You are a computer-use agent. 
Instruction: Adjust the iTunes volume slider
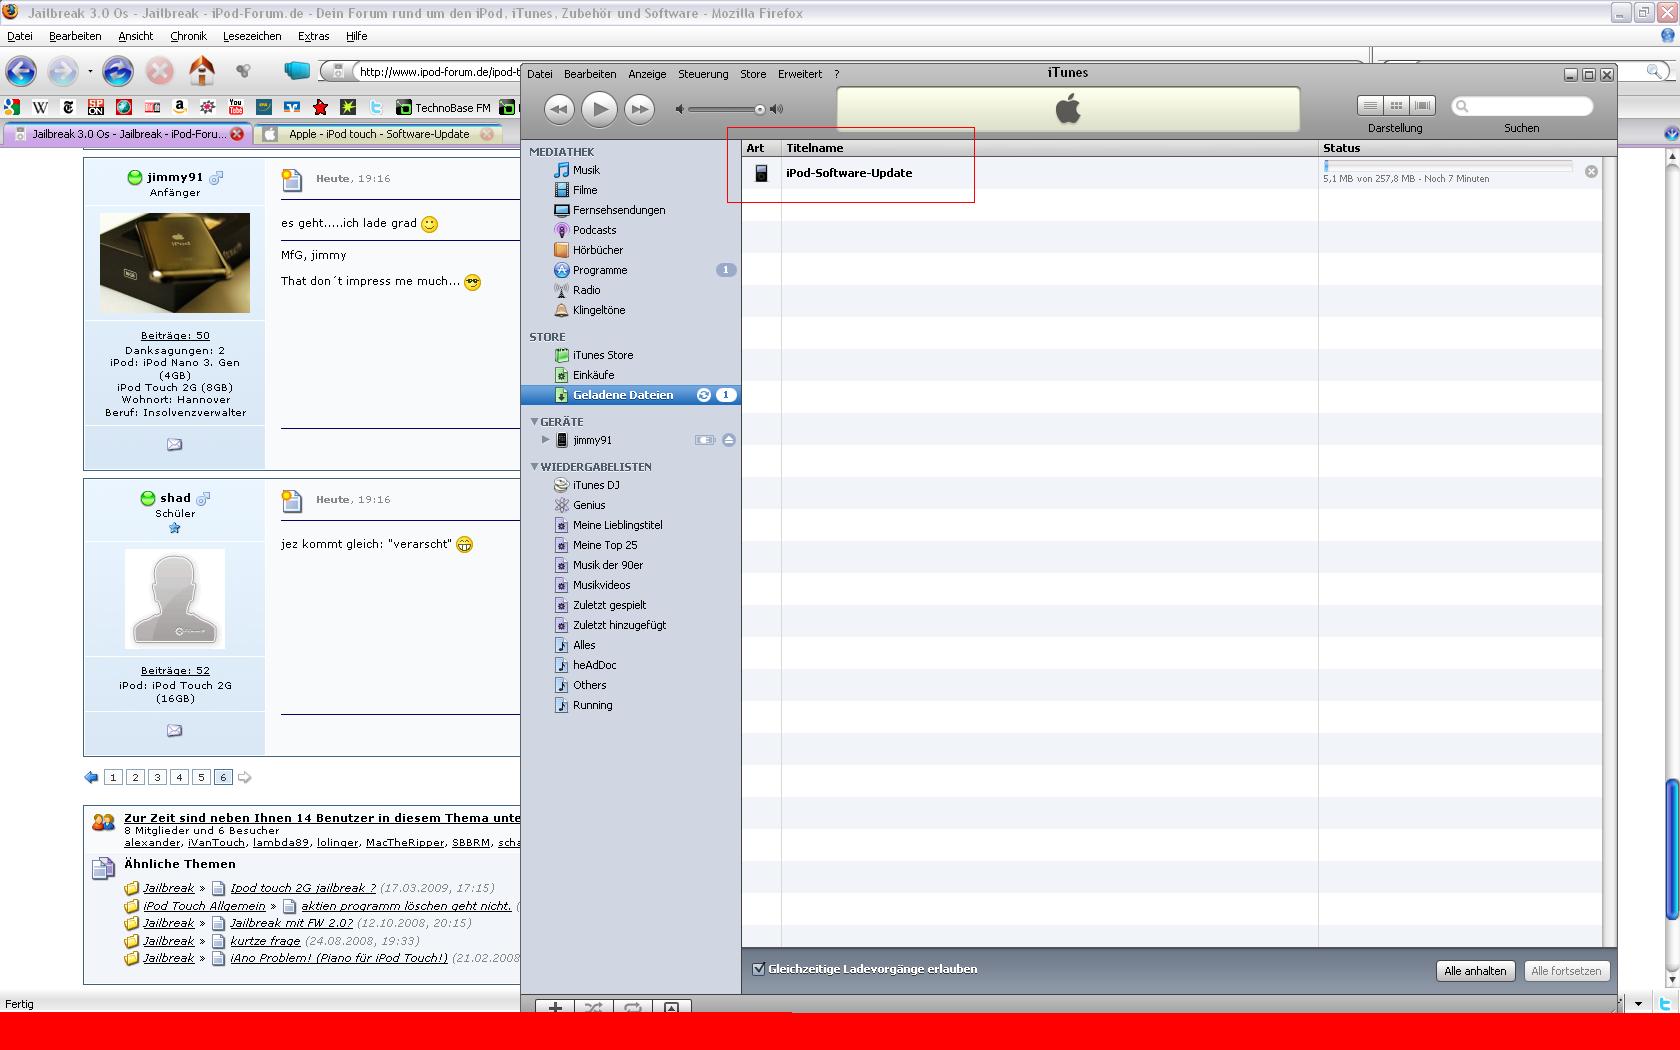[x=760, y=109]
